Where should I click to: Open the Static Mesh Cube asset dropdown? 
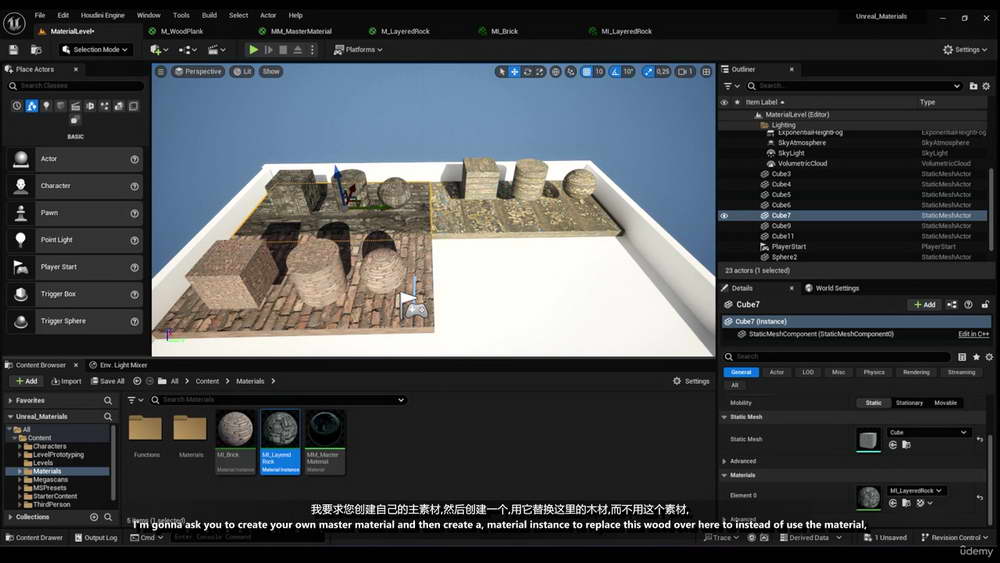pyautogui.click(x=929, y=432)
